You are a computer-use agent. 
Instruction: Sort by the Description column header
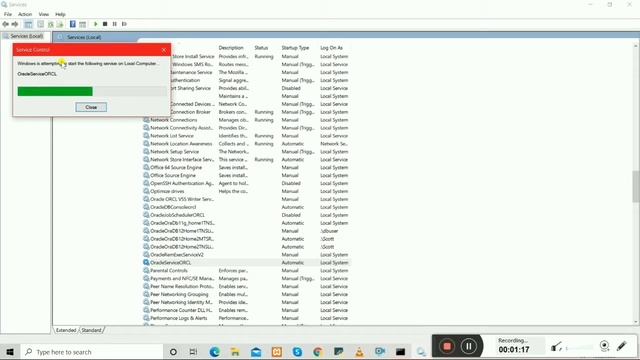point(231,48)
